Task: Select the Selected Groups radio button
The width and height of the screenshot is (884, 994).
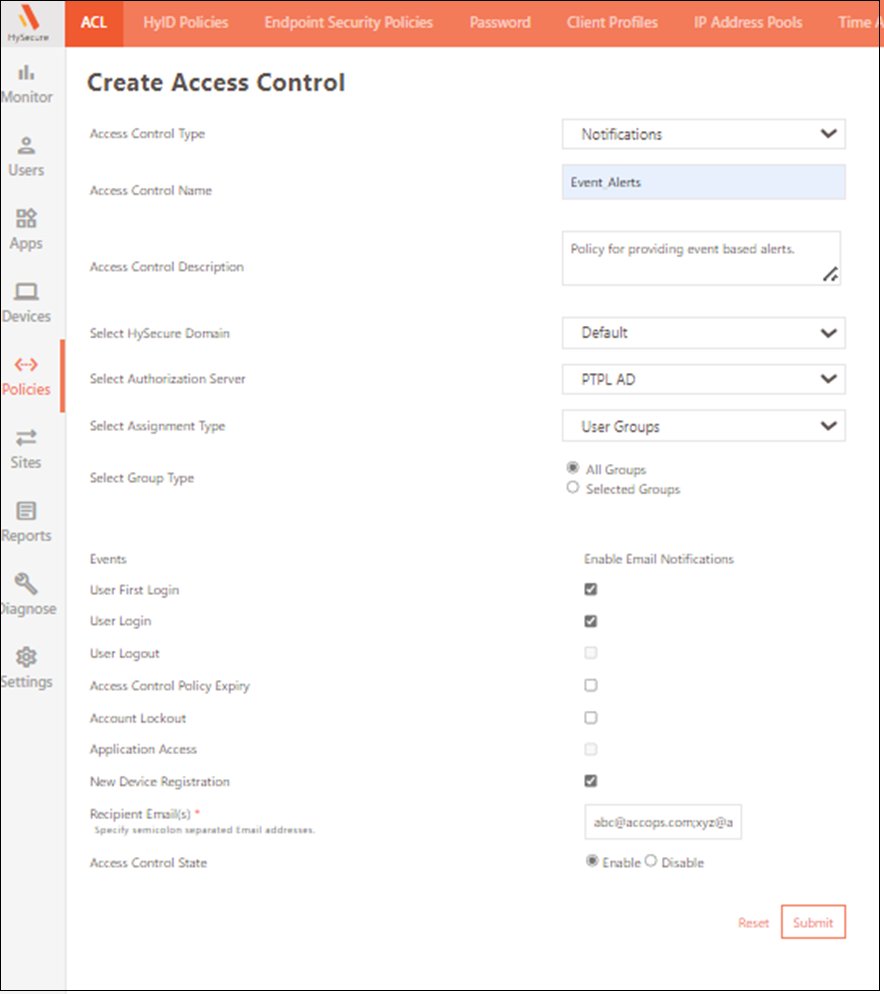Action: 573,488
